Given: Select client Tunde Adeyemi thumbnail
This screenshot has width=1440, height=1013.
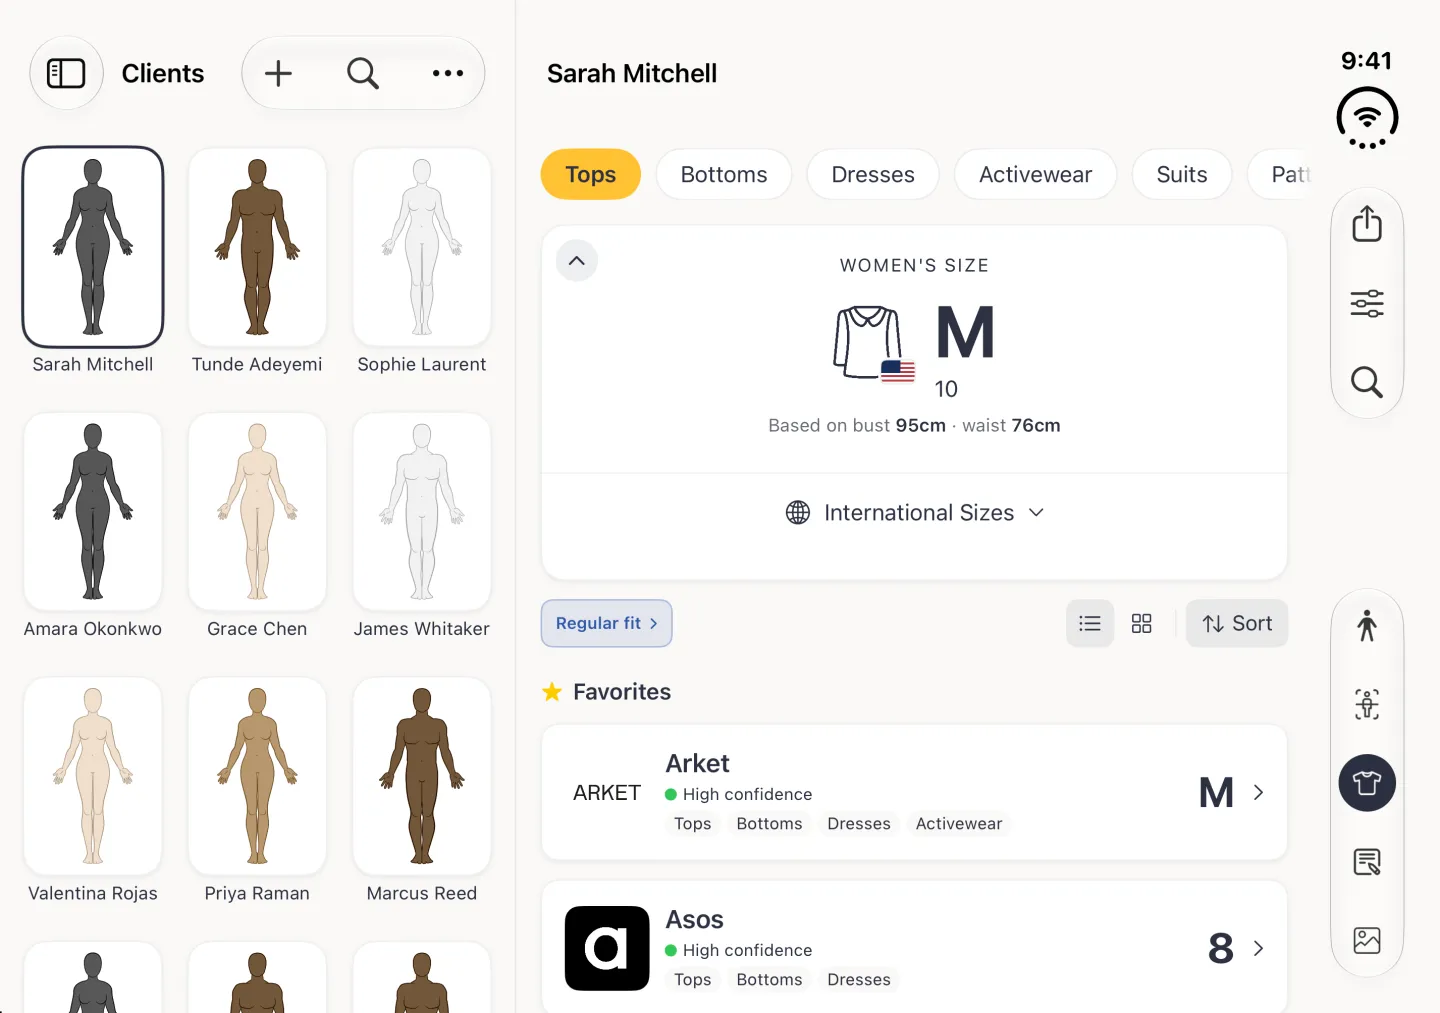Looking at the screenshot, I should point(258,247).
